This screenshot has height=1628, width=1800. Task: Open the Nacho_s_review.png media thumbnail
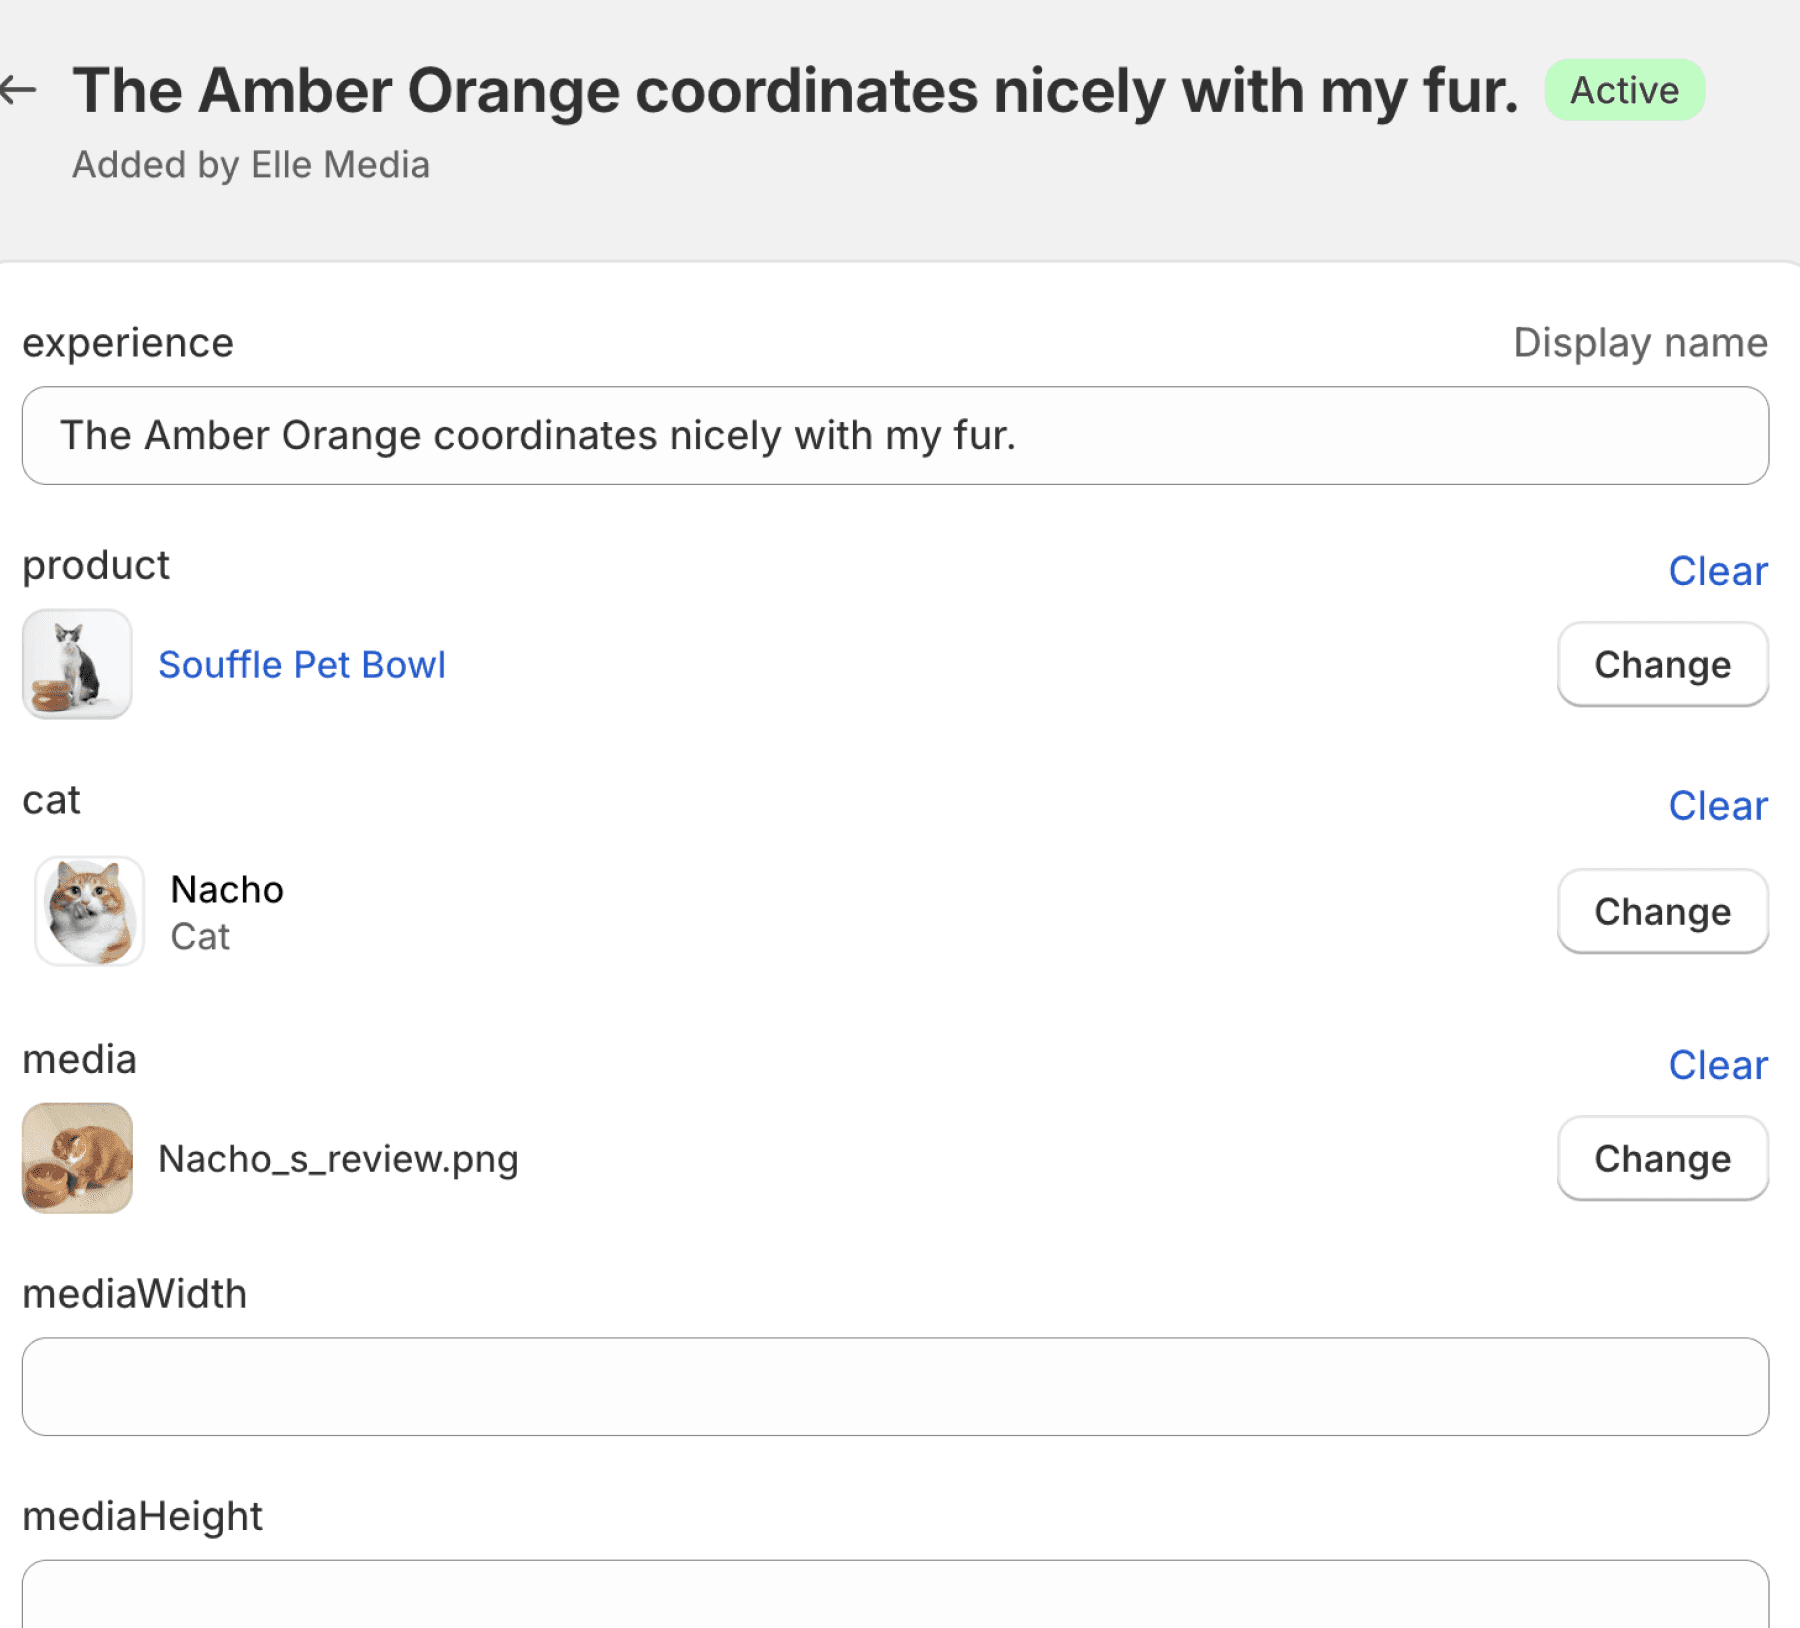point(77,1158)
